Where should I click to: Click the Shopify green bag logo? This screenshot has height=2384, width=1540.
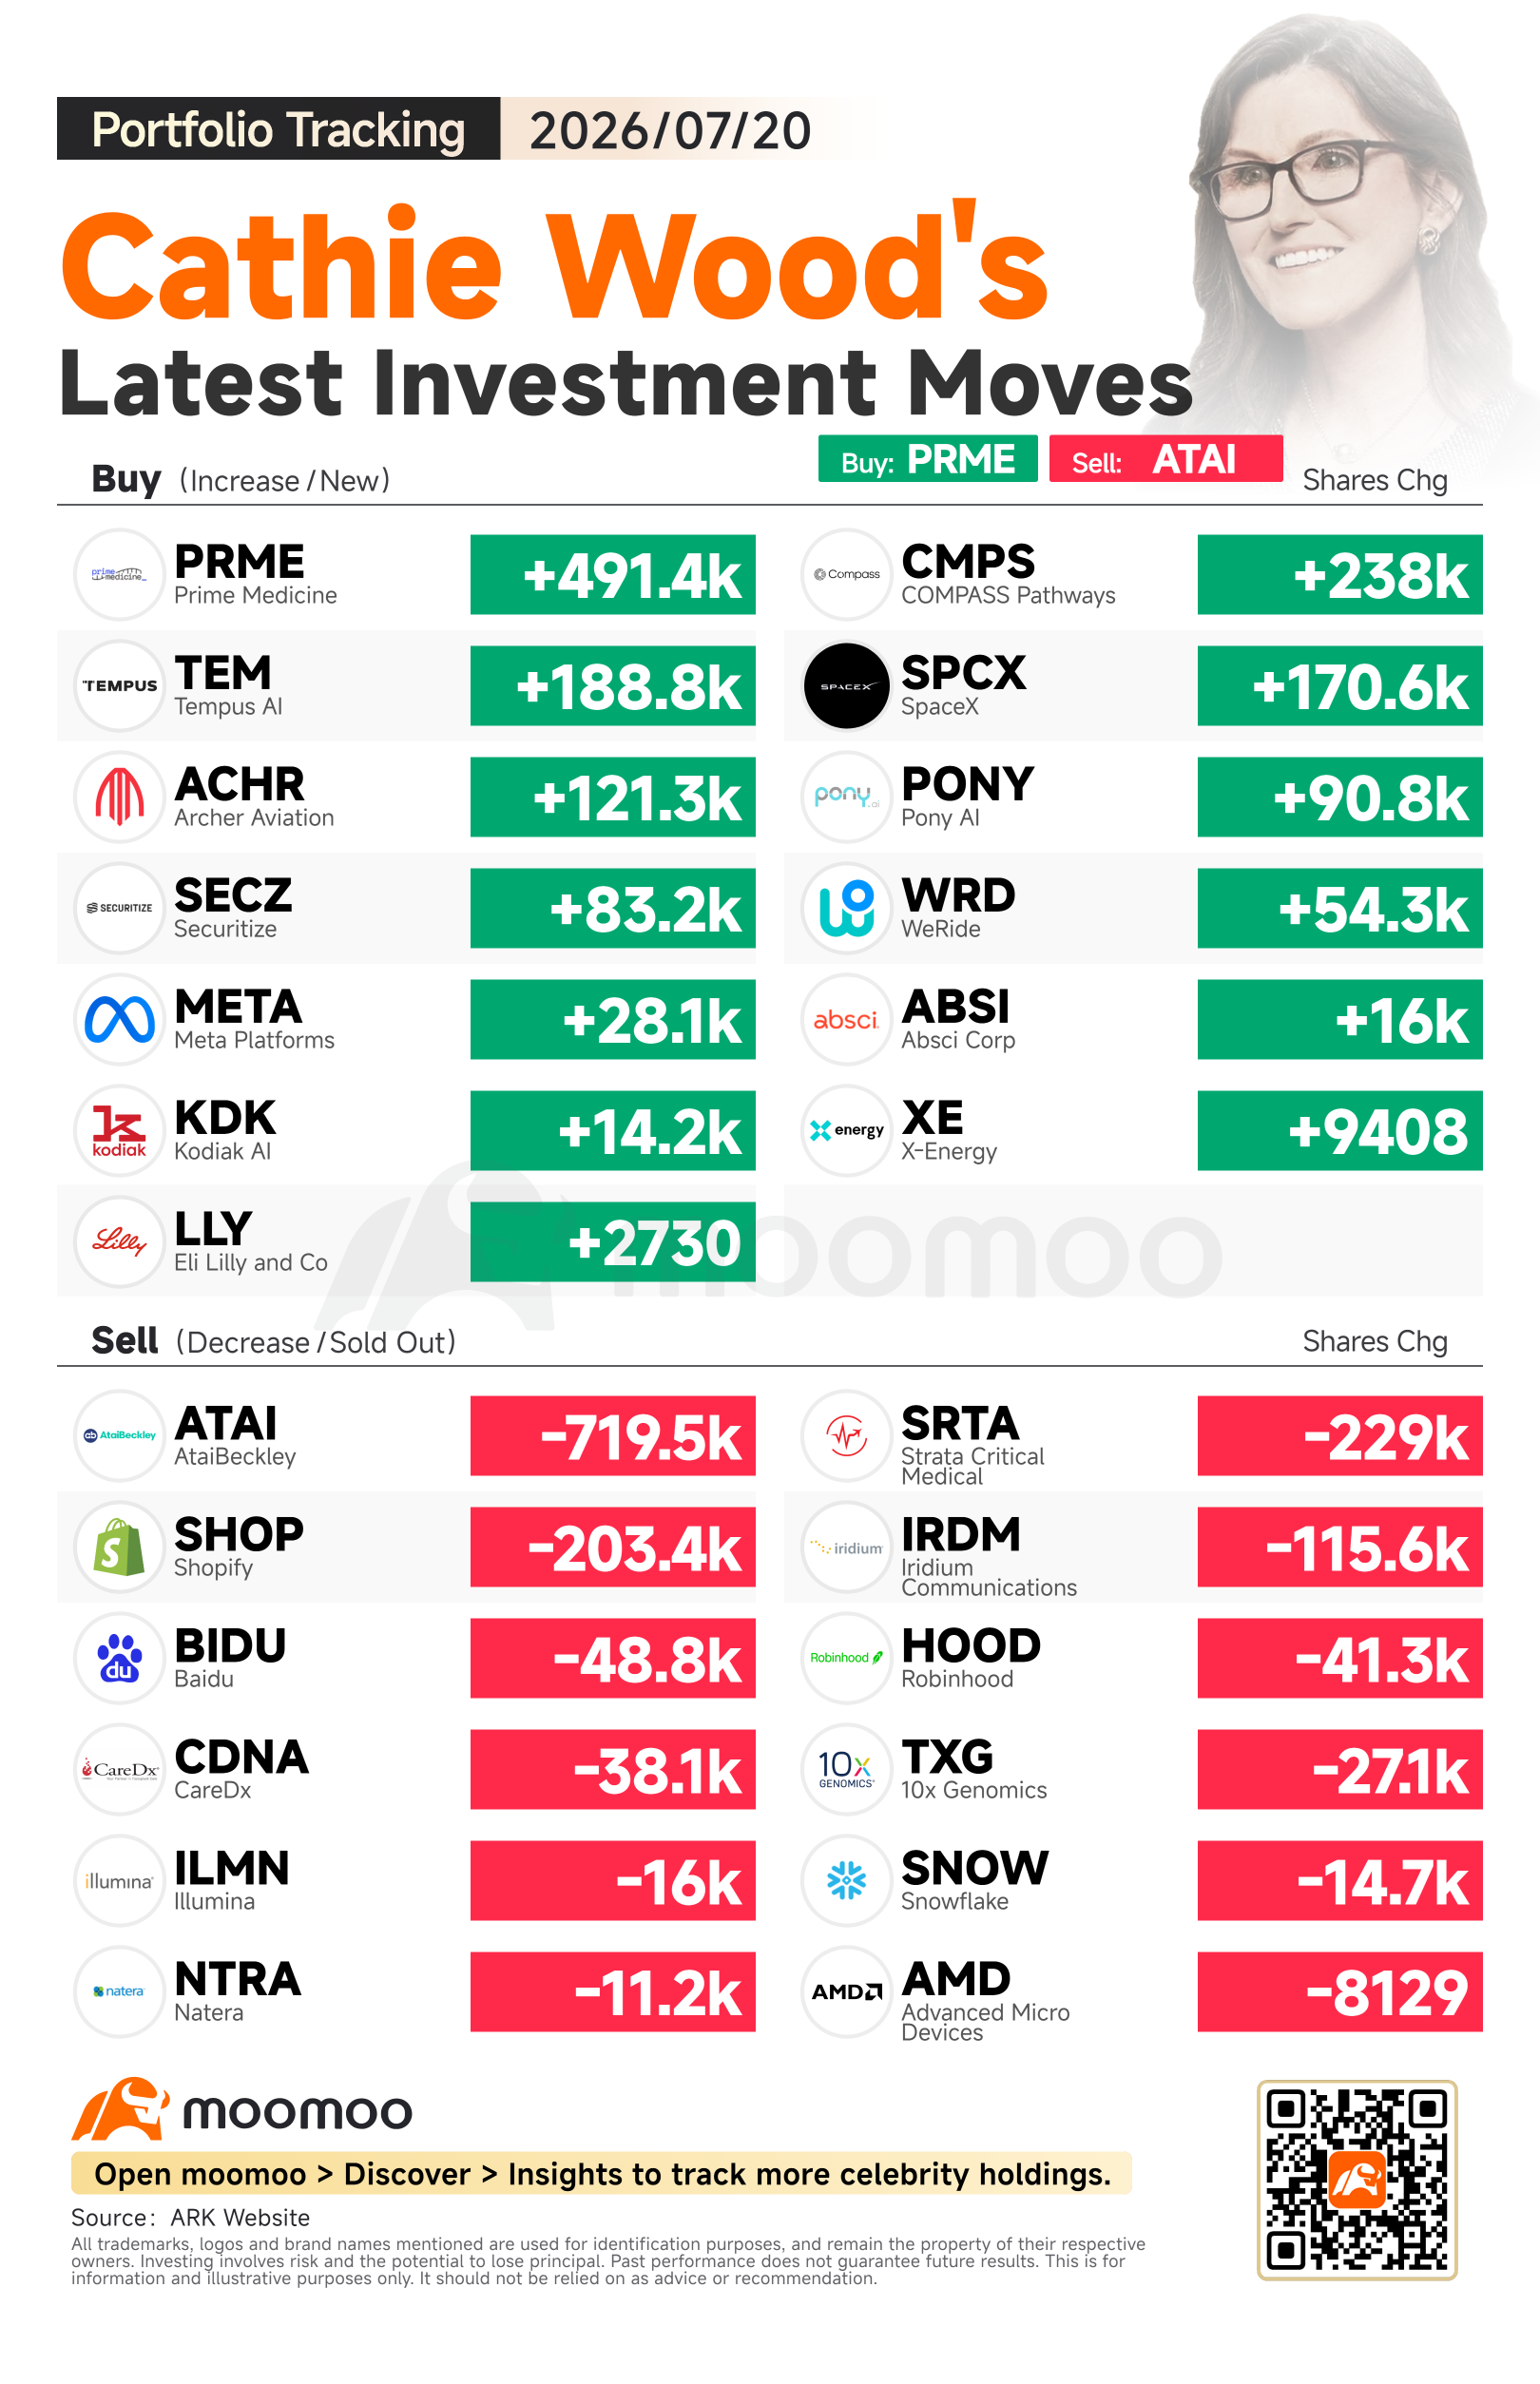[119, 1547]
